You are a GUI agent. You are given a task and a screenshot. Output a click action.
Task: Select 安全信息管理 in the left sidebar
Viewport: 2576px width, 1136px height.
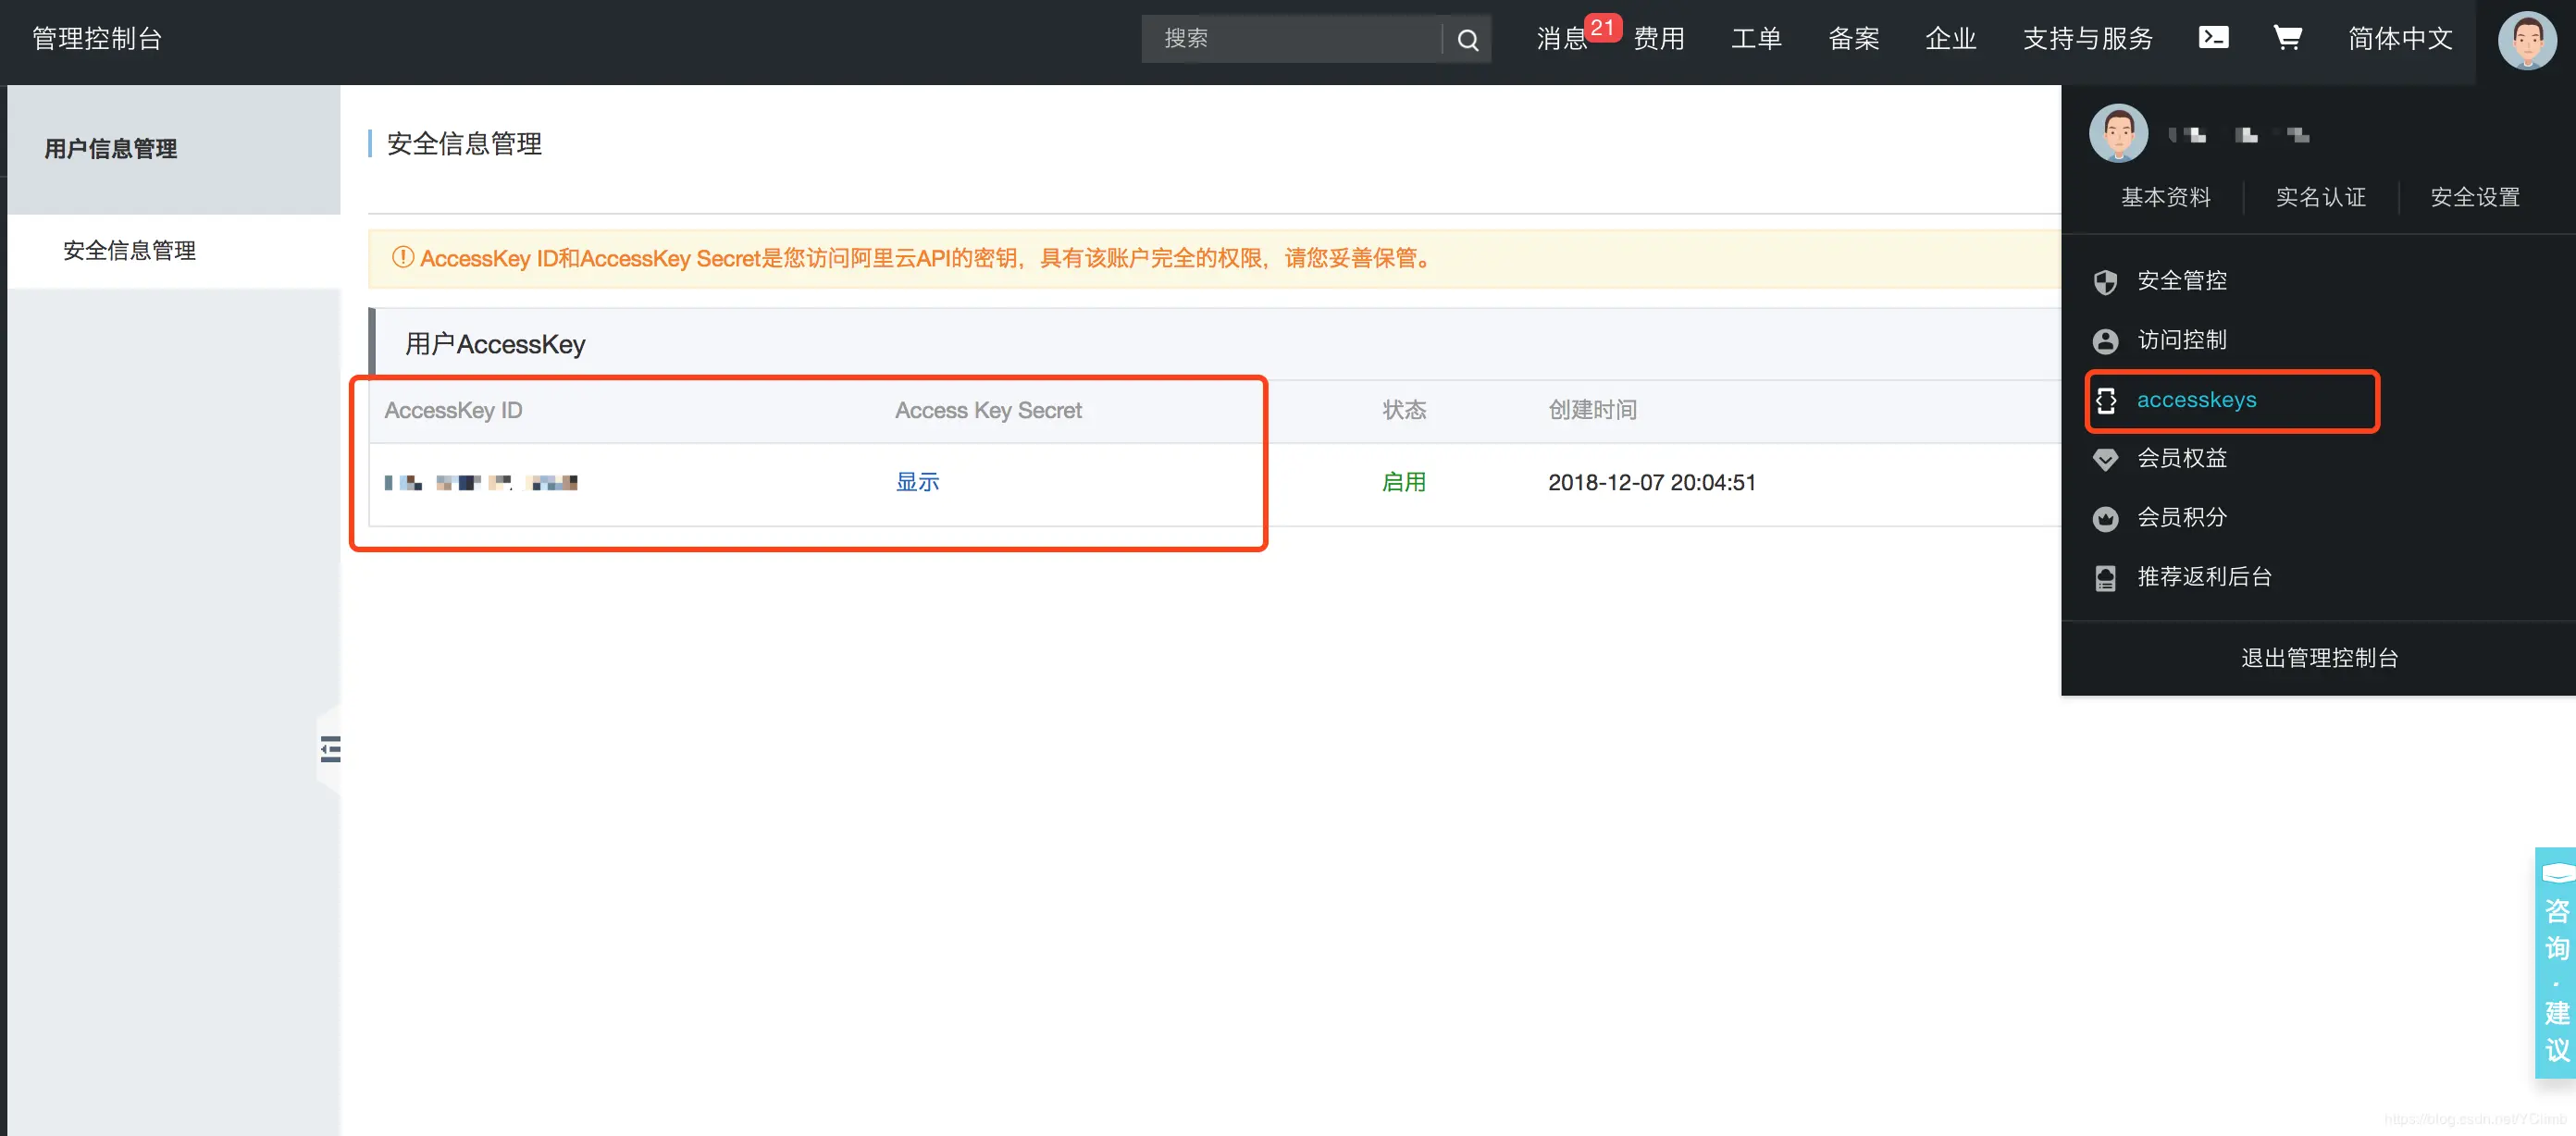(x=130, y=250)
